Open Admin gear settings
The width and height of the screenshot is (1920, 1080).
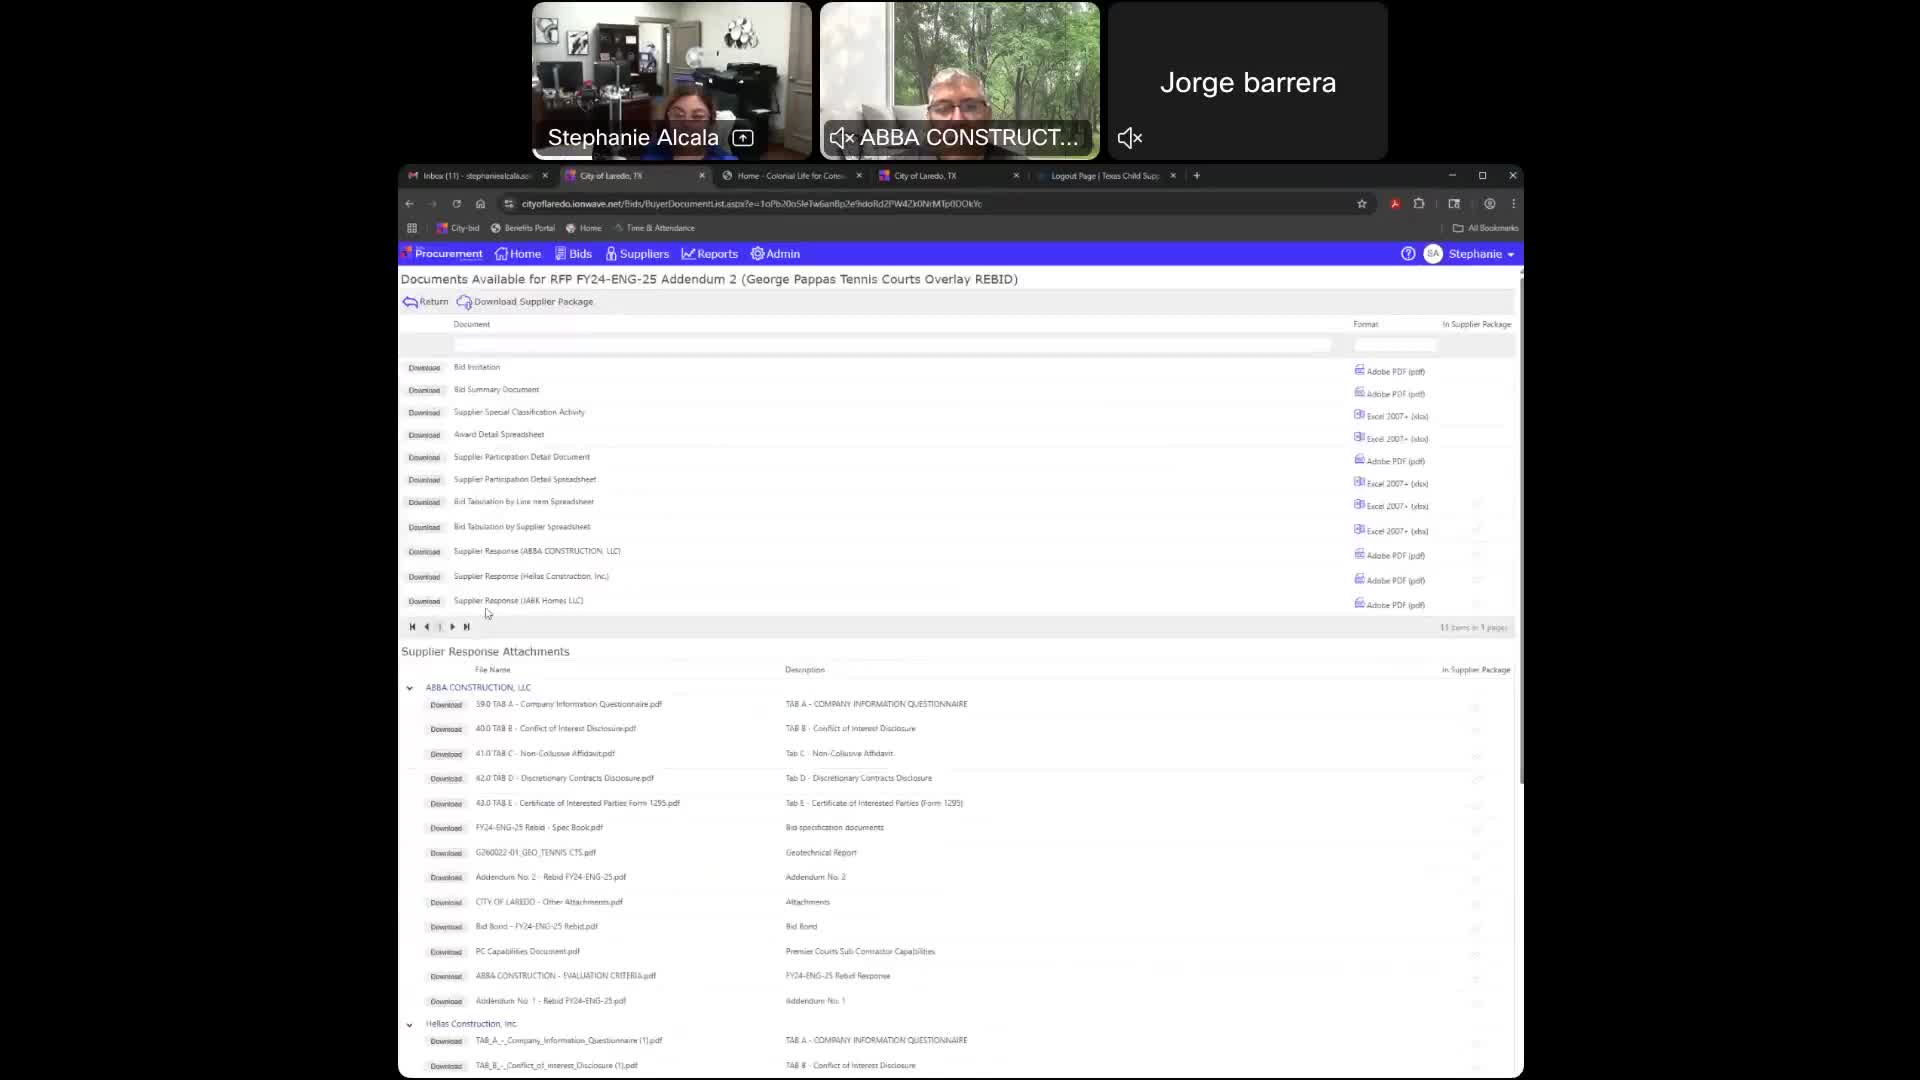(x=757, y=254)
